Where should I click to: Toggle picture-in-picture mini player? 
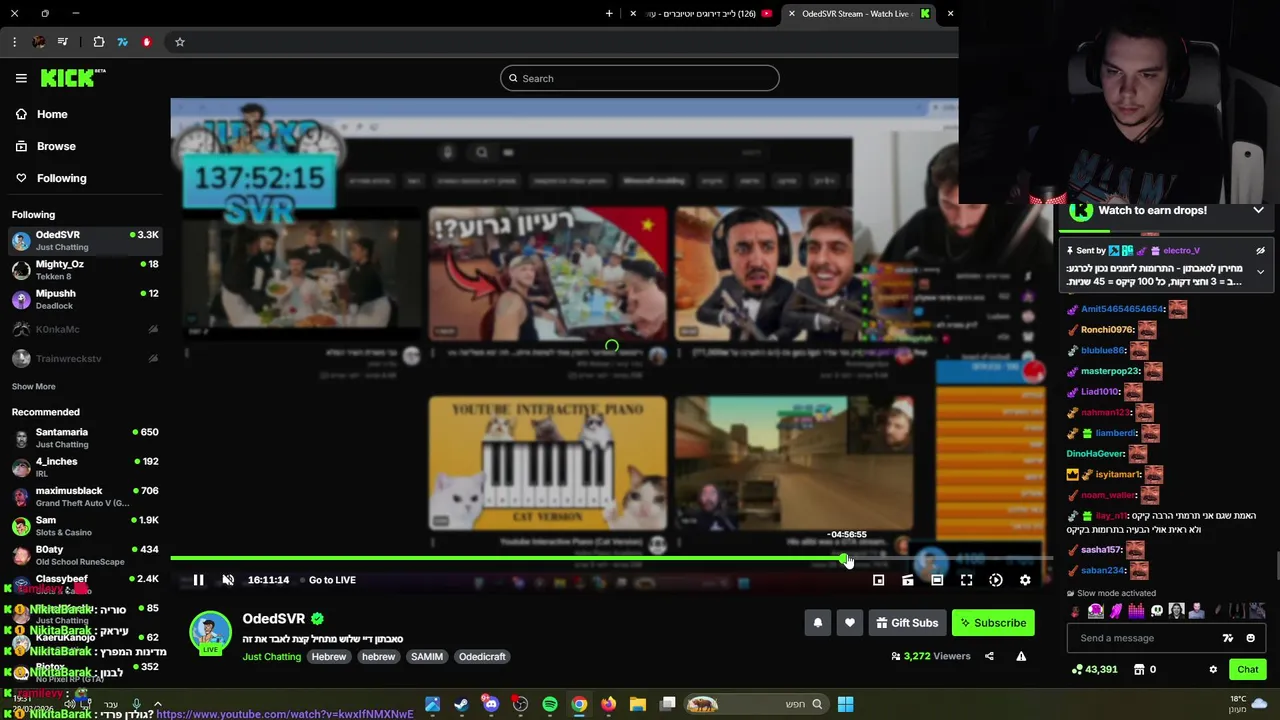point(878,580)
